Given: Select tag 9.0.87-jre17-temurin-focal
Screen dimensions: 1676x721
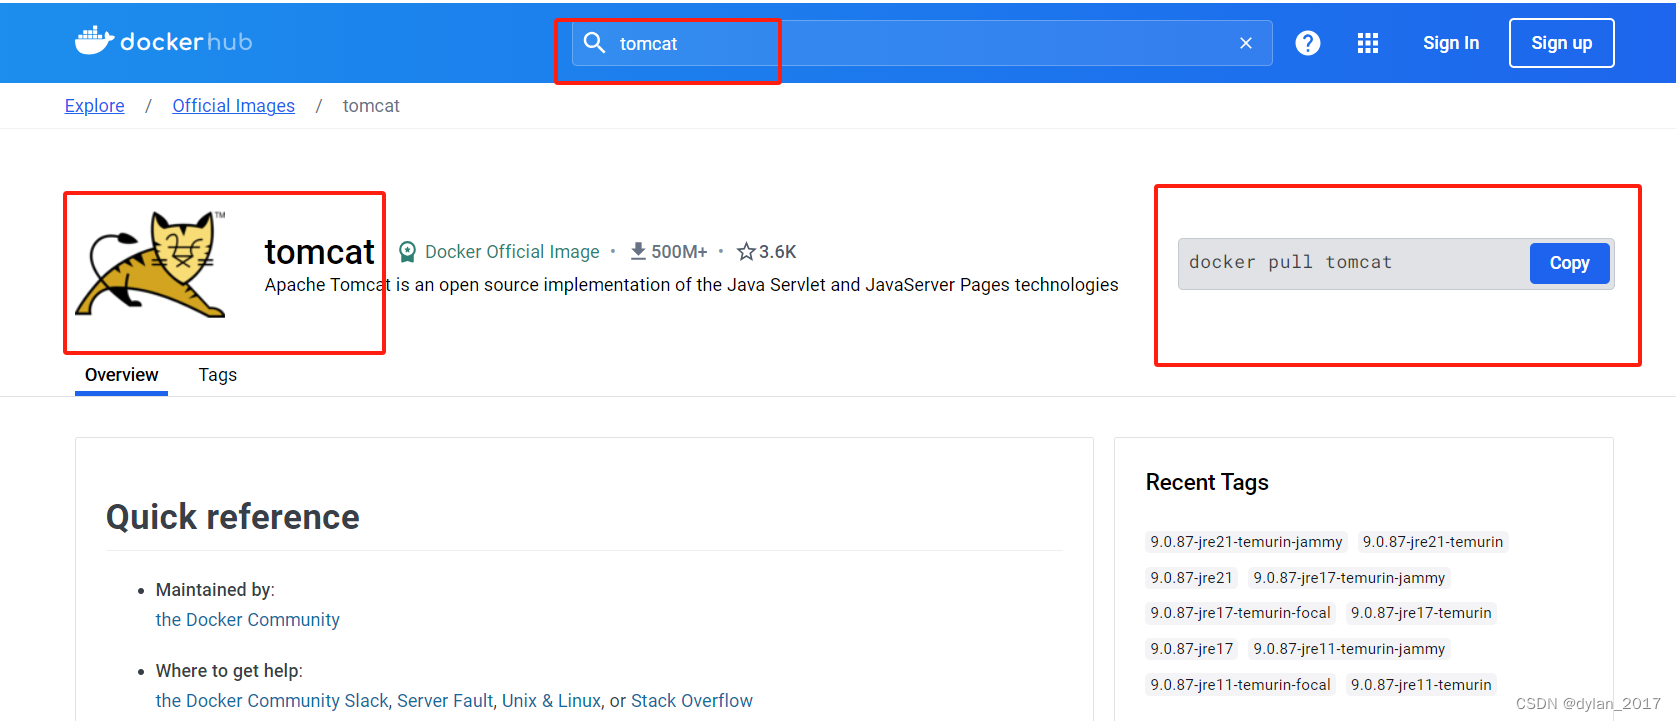Looking at the screenshot, I should (1240, 613).
